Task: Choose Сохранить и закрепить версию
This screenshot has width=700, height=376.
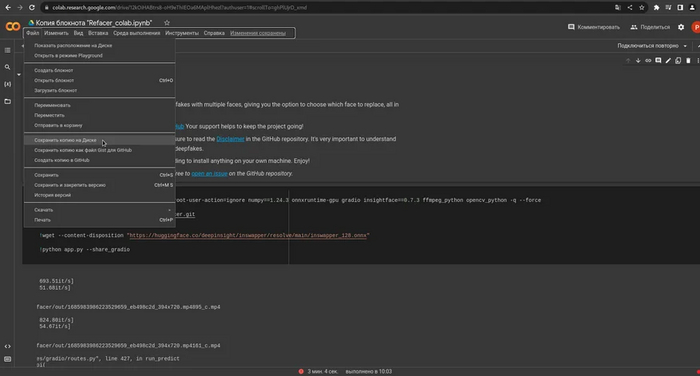Action: [100, 185]
